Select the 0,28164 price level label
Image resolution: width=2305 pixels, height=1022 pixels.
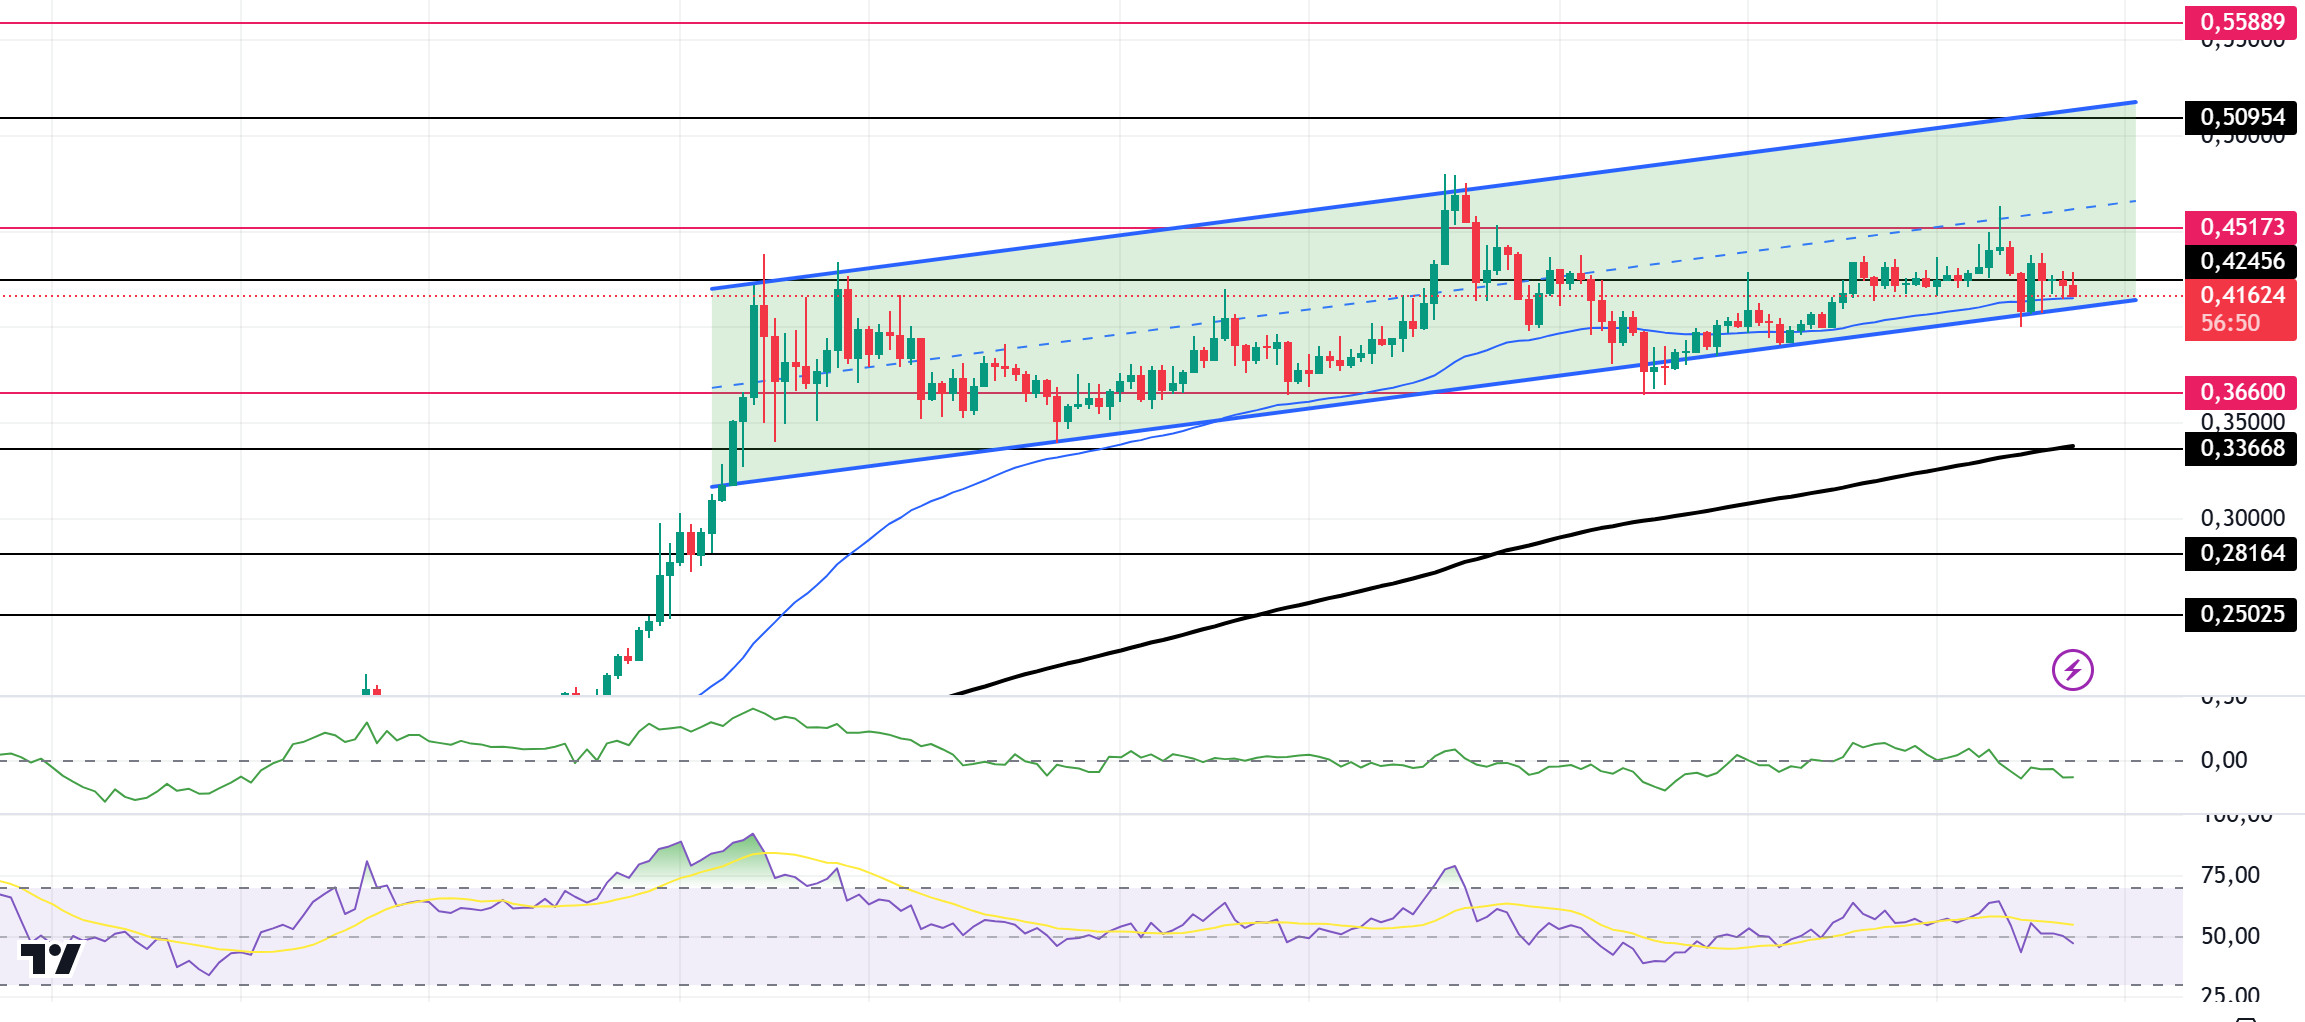2241,553
